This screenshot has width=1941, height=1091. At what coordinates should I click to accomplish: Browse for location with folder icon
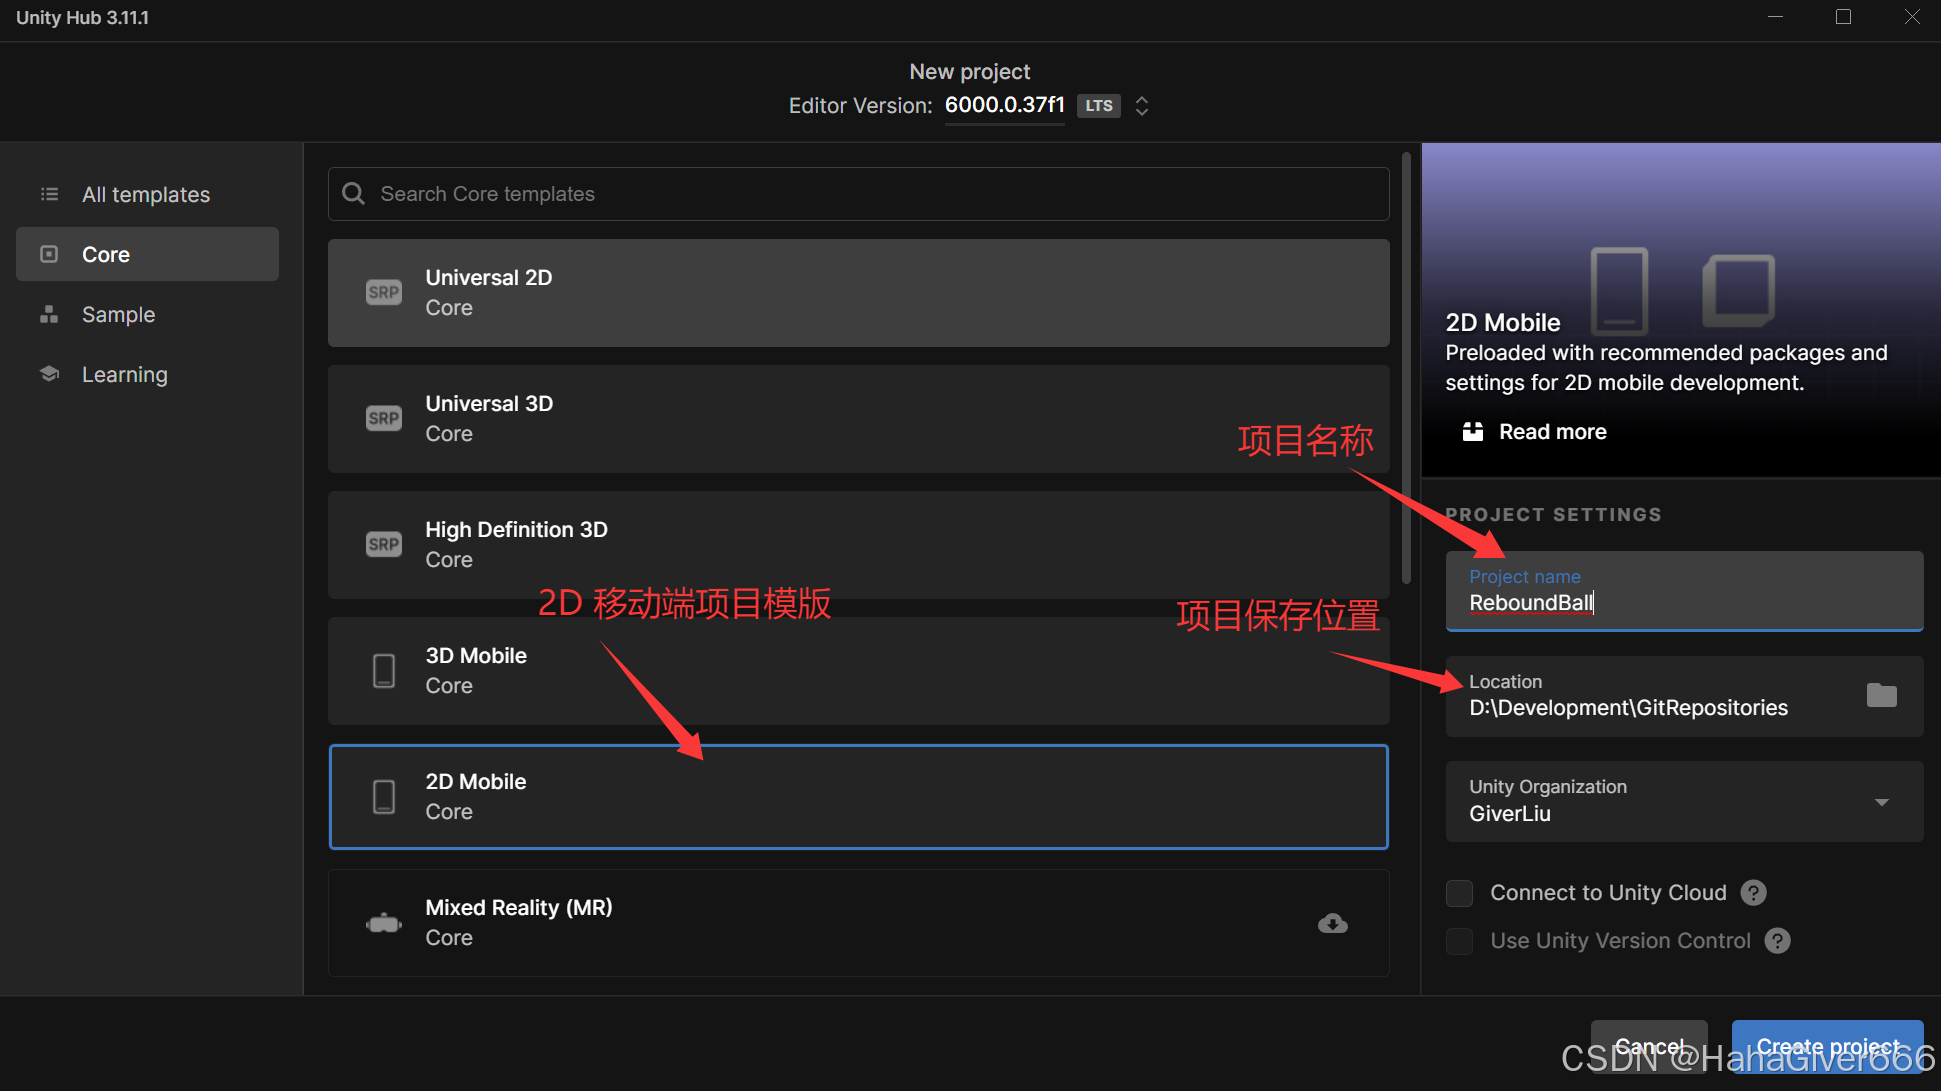[1881, 695]
